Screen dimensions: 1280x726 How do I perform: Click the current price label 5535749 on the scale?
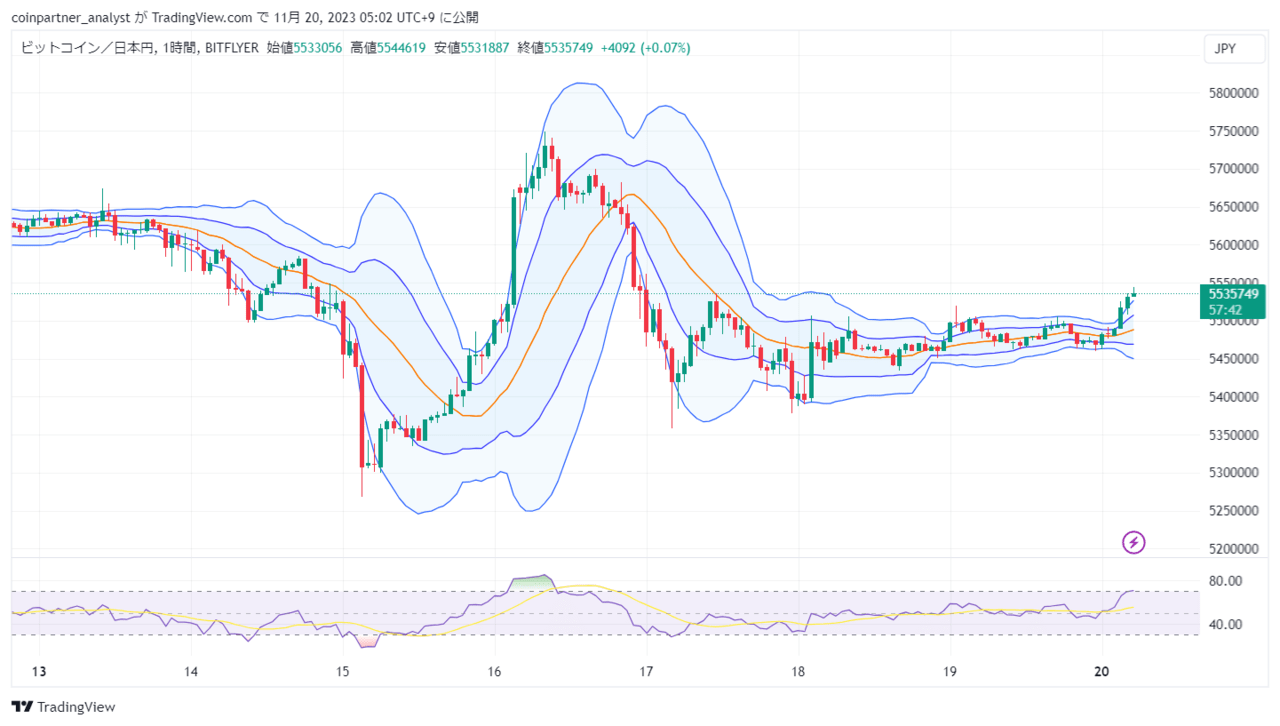(1232, 292)
